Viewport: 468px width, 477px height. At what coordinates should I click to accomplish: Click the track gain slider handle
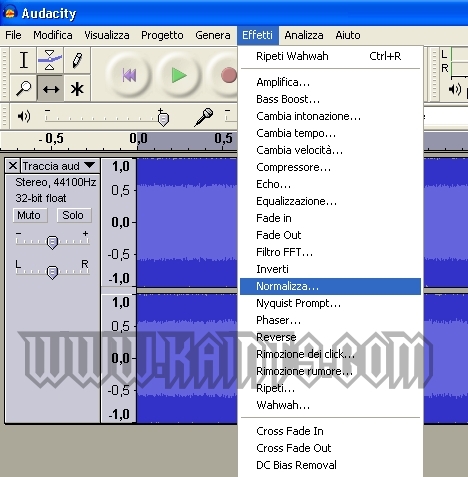pyautogui.click(x=52, y=242)
